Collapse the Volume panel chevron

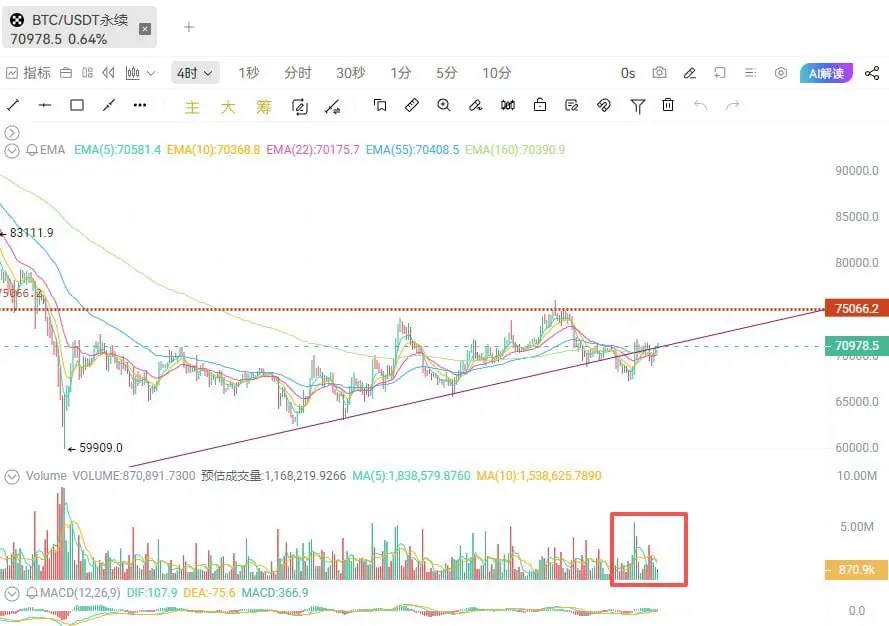[12, 476]
